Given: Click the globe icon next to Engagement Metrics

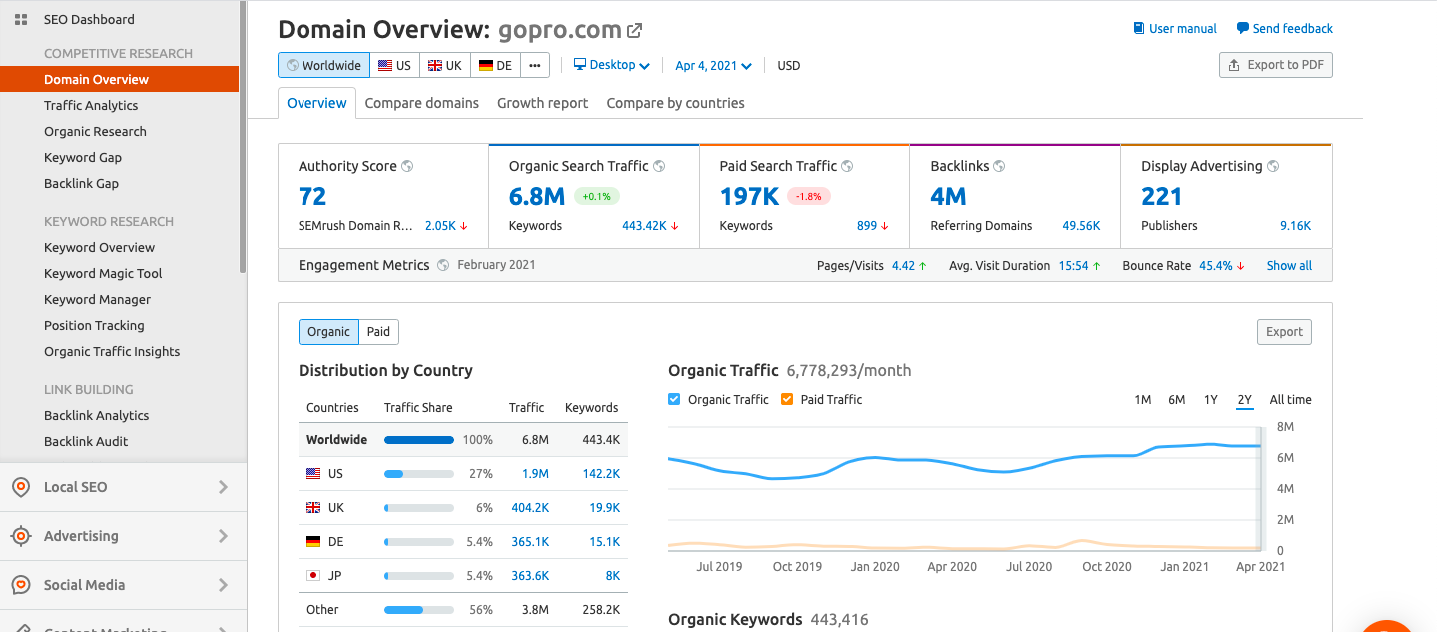Looking at the screenshot, I should coord(443,265).
